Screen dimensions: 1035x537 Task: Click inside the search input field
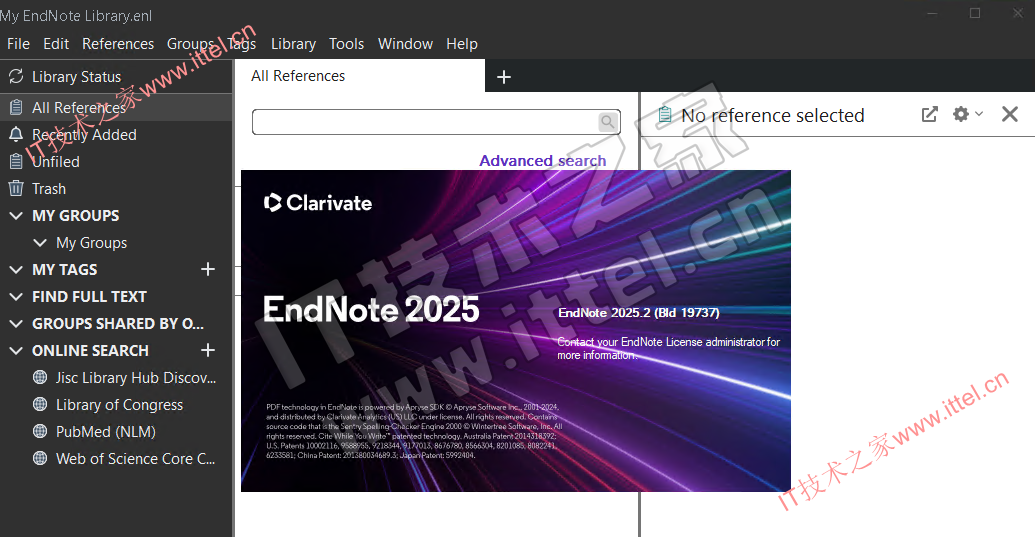(x=425, y=122)
